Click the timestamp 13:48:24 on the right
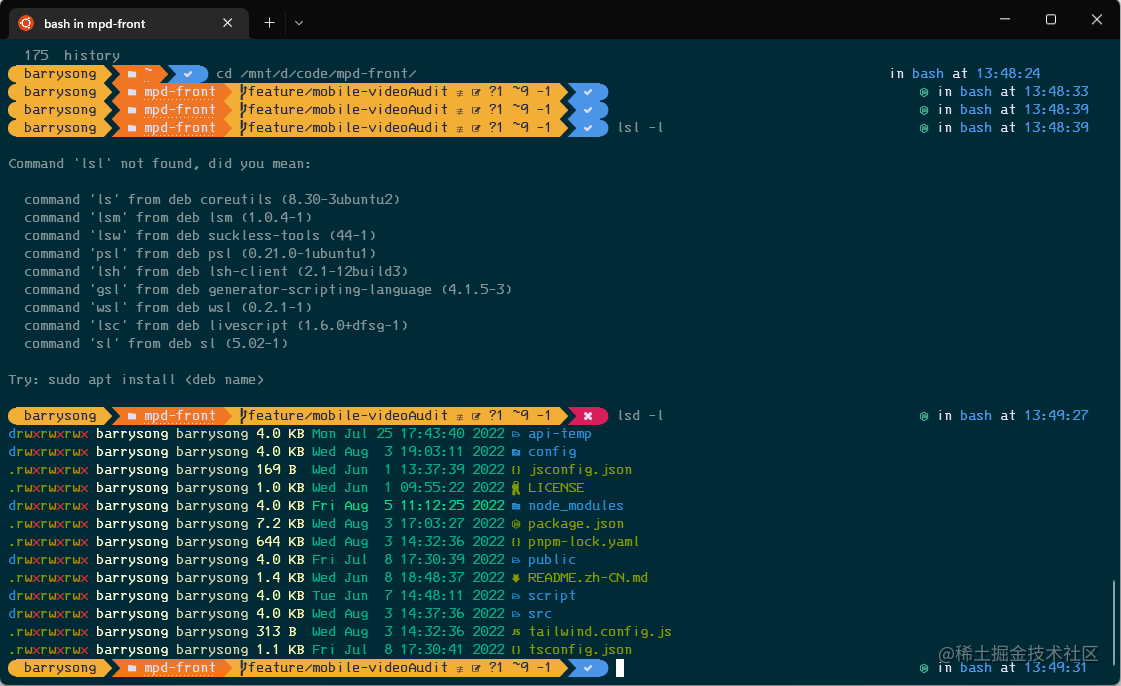Viewport: 1121px width, 686px height. pos(1008,74)
